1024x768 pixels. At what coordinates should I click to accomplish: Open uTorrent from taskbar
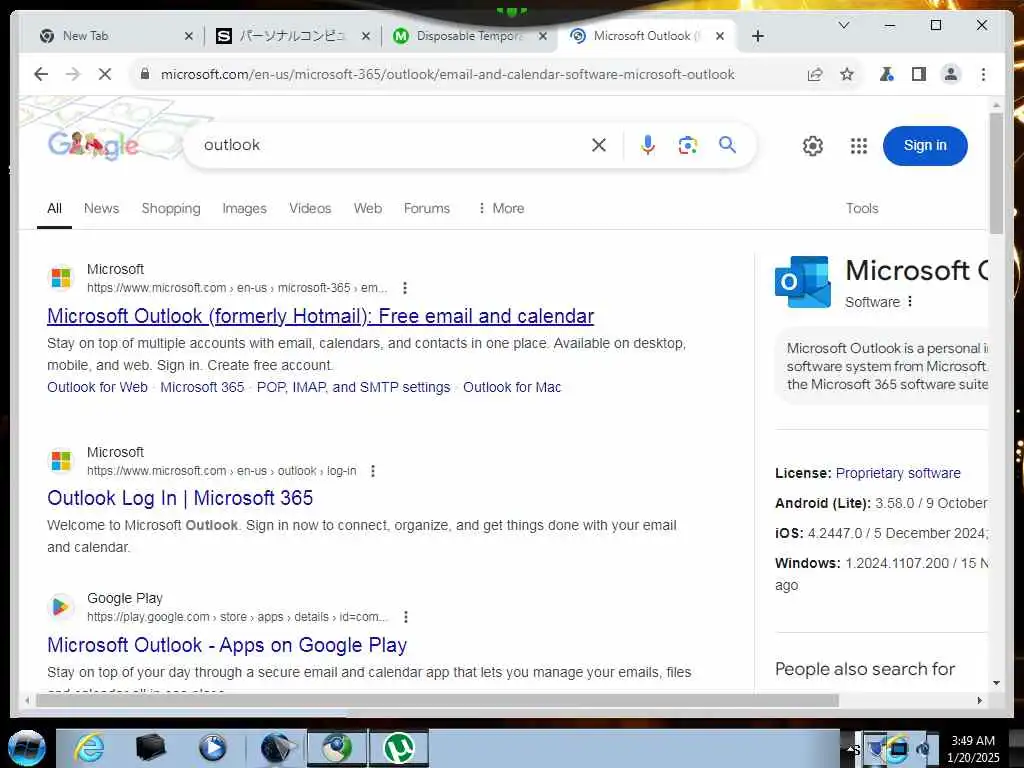[399, 748]
